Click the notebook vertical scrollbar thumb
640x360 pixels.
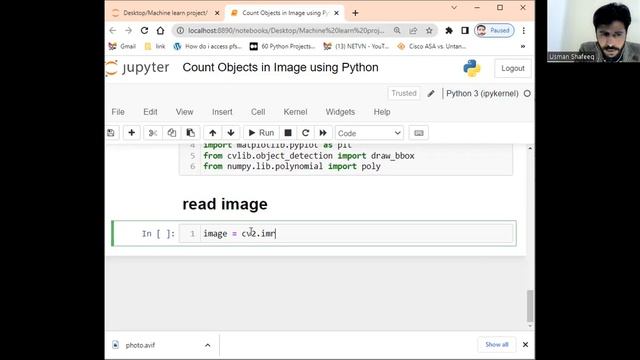pyautogui.click(x=530, y=306)
